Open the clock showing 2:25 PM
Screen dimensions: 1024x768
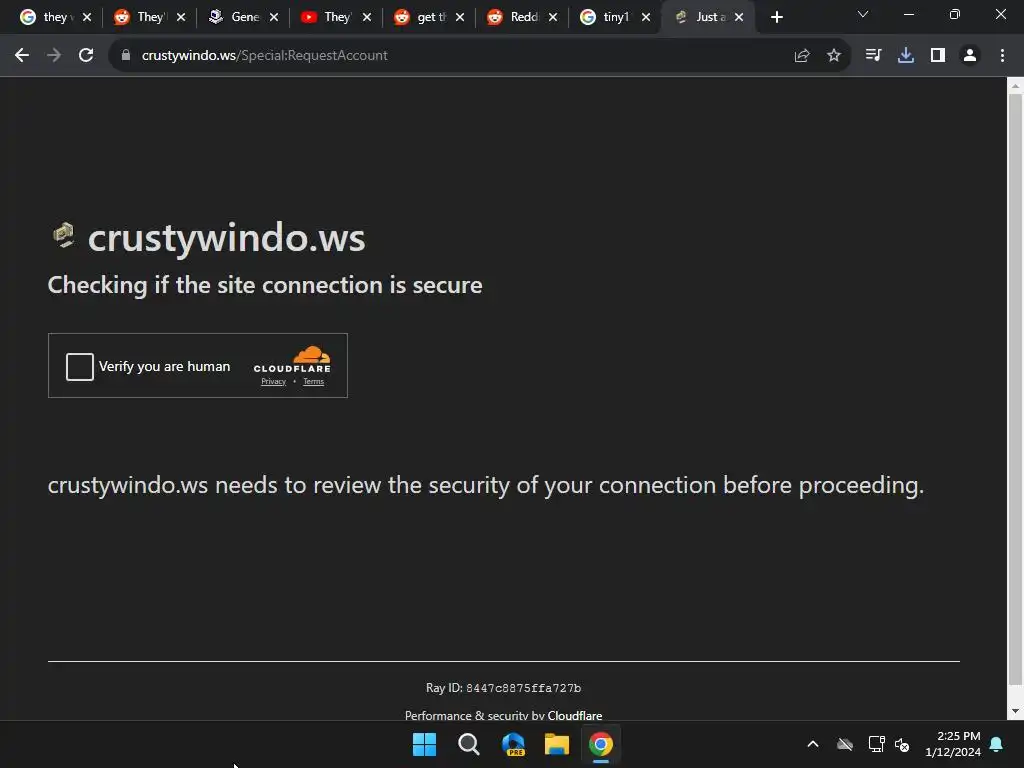pyautogui.click(x=953, y=744)
